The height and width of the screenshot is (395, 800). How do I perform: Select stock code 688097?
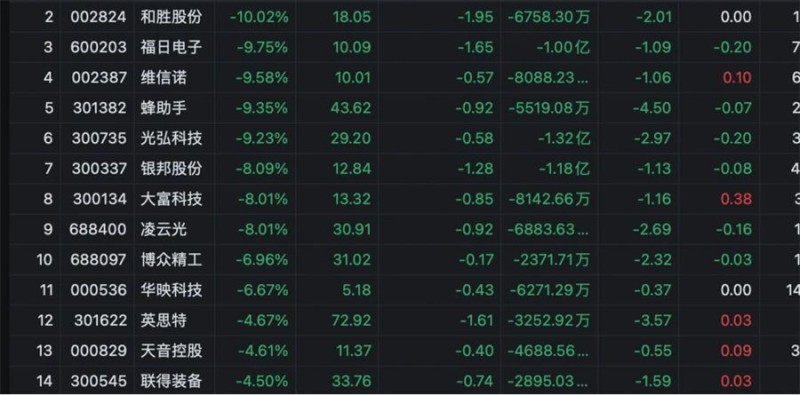98,260
